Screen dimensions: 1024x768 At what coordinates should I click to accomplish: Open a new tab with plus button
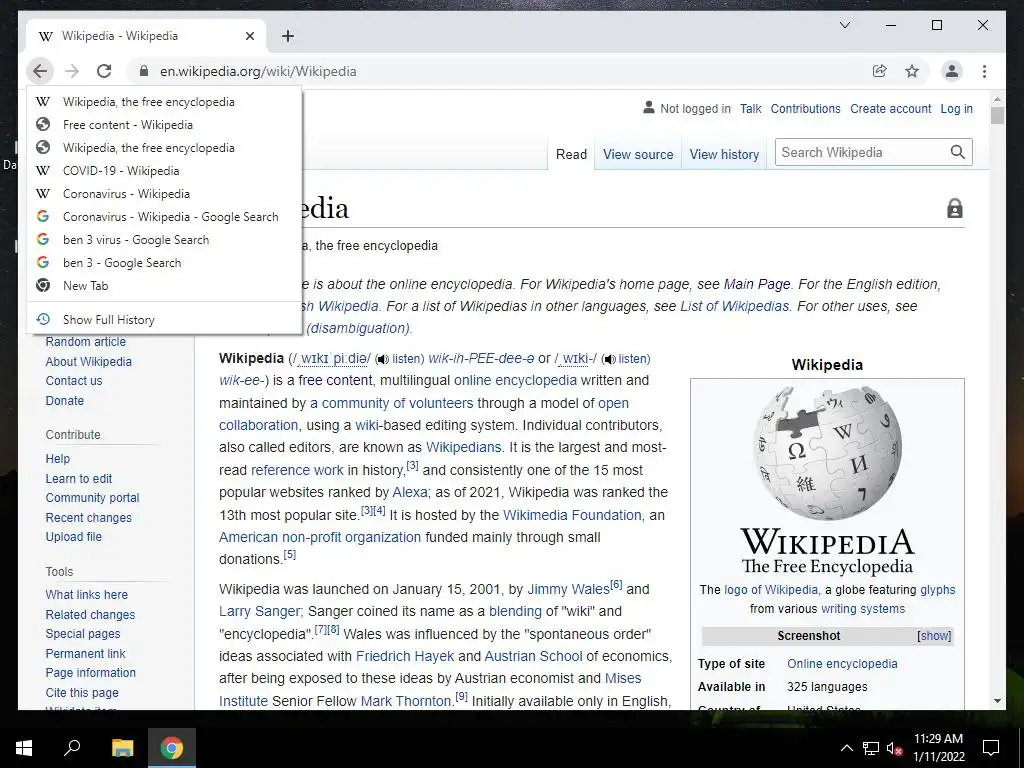click(288, 36)
